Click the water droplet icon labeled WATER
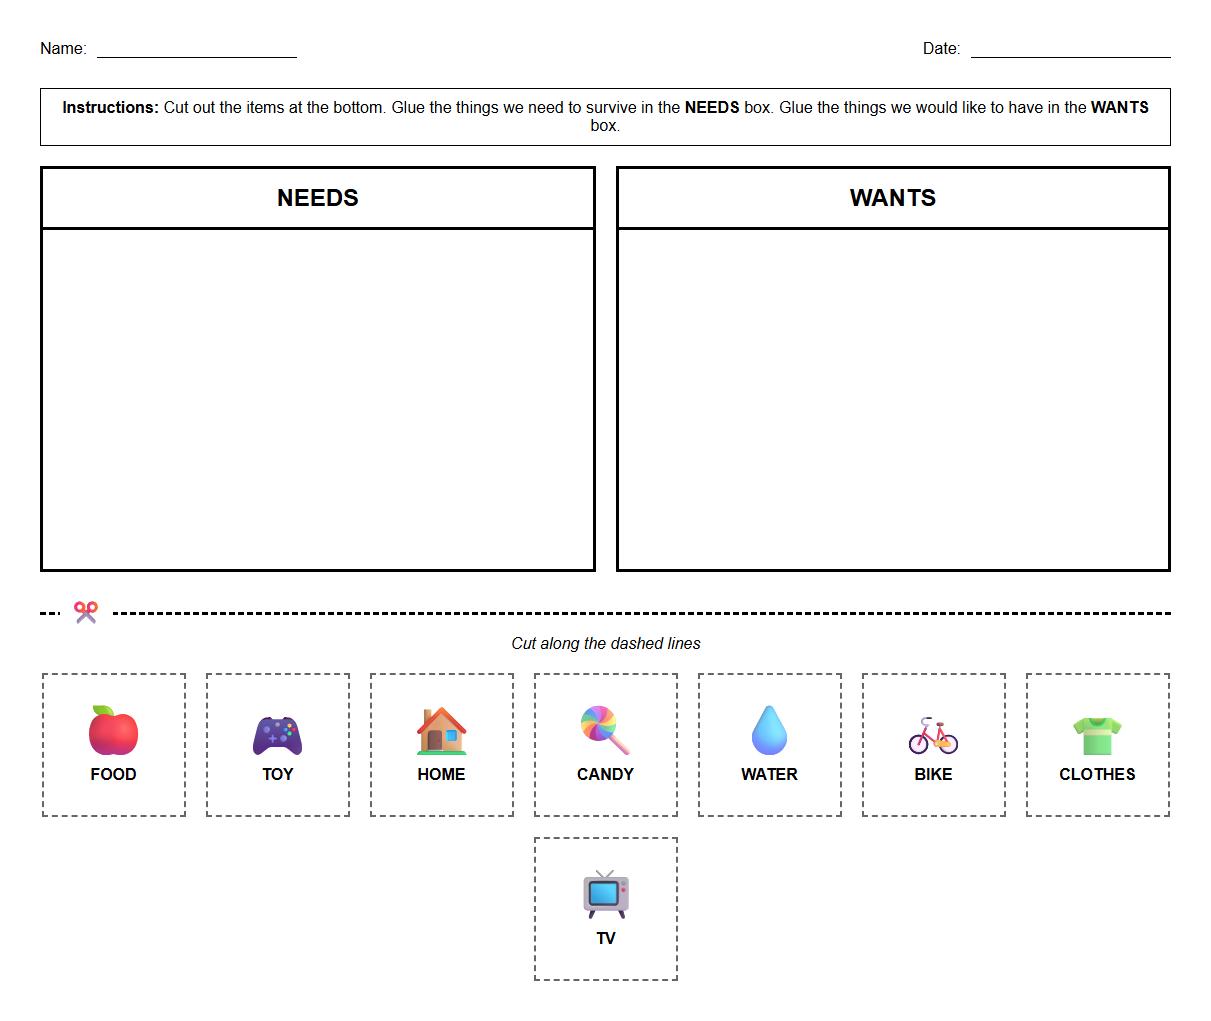Image resolution: width=1211 pixels, height=1021 pixels. 769,729
